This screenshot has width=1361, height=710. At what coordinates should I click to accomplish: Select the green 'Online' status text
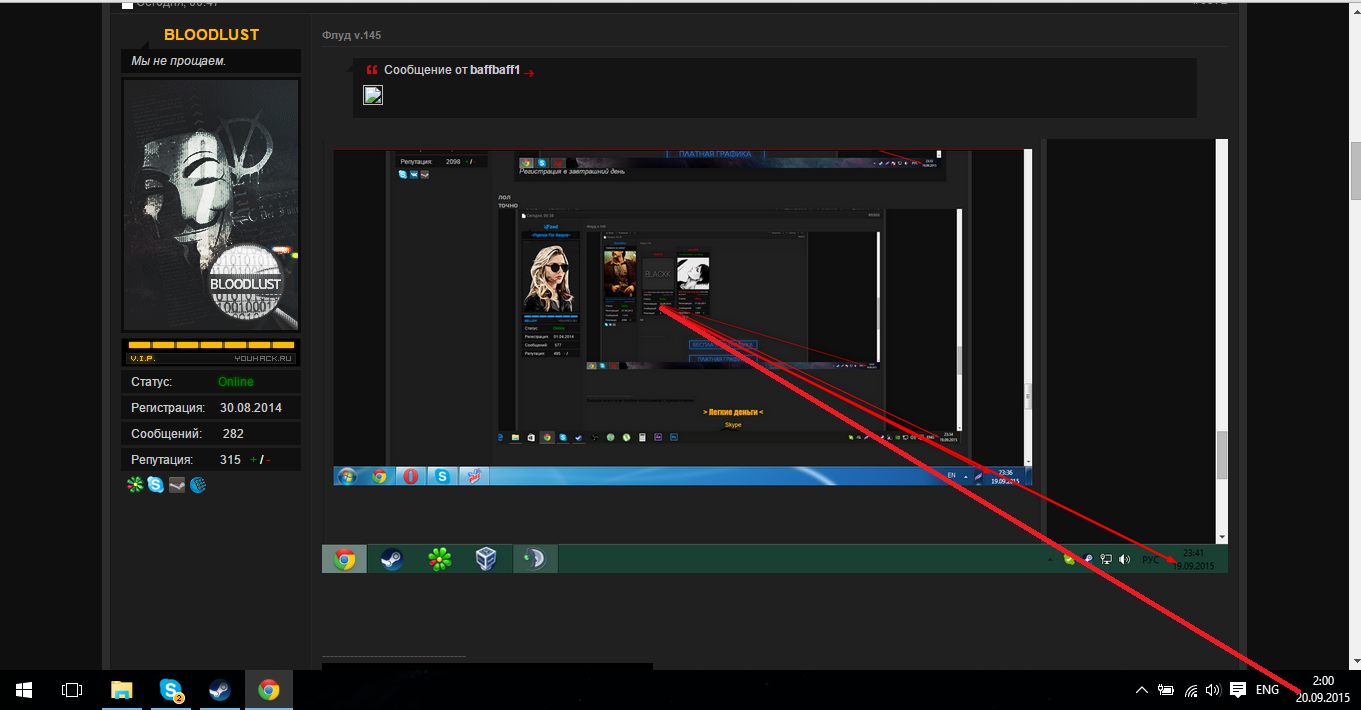tap(236, 382)
